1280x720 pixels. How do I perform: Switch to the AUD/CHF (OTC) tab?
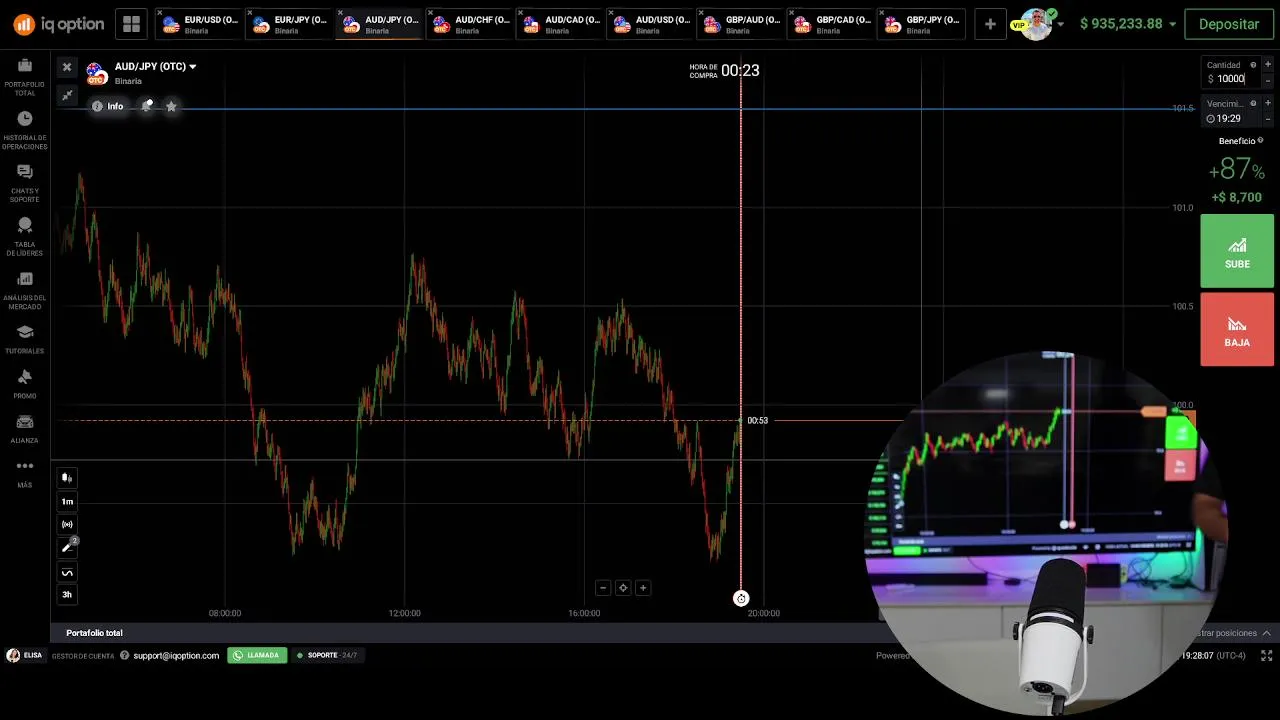point(471,24)
